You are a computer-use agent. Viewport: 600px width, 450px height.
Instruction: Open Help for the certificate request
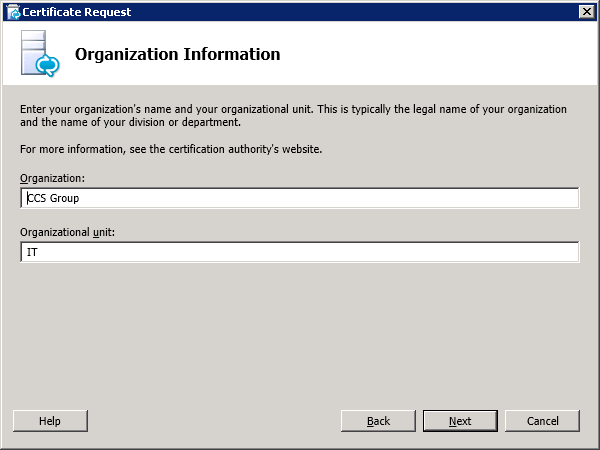coord(50,421)
